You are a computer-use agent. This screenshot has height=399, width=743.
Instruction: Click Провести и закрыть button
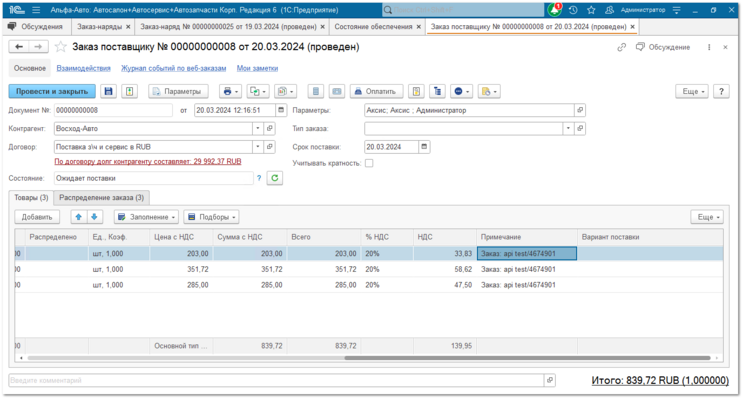pos(52,91)
